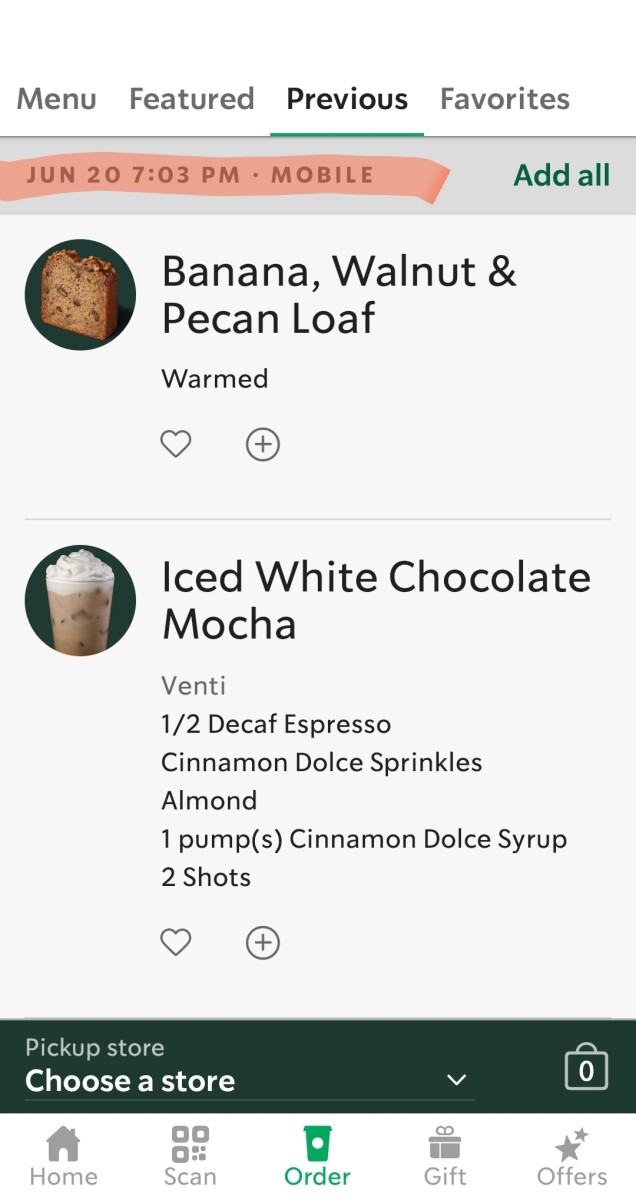Switch to the Menu tab
Image resolution: width=636 pixels, height=1200 pixels.
coord(57,99)
